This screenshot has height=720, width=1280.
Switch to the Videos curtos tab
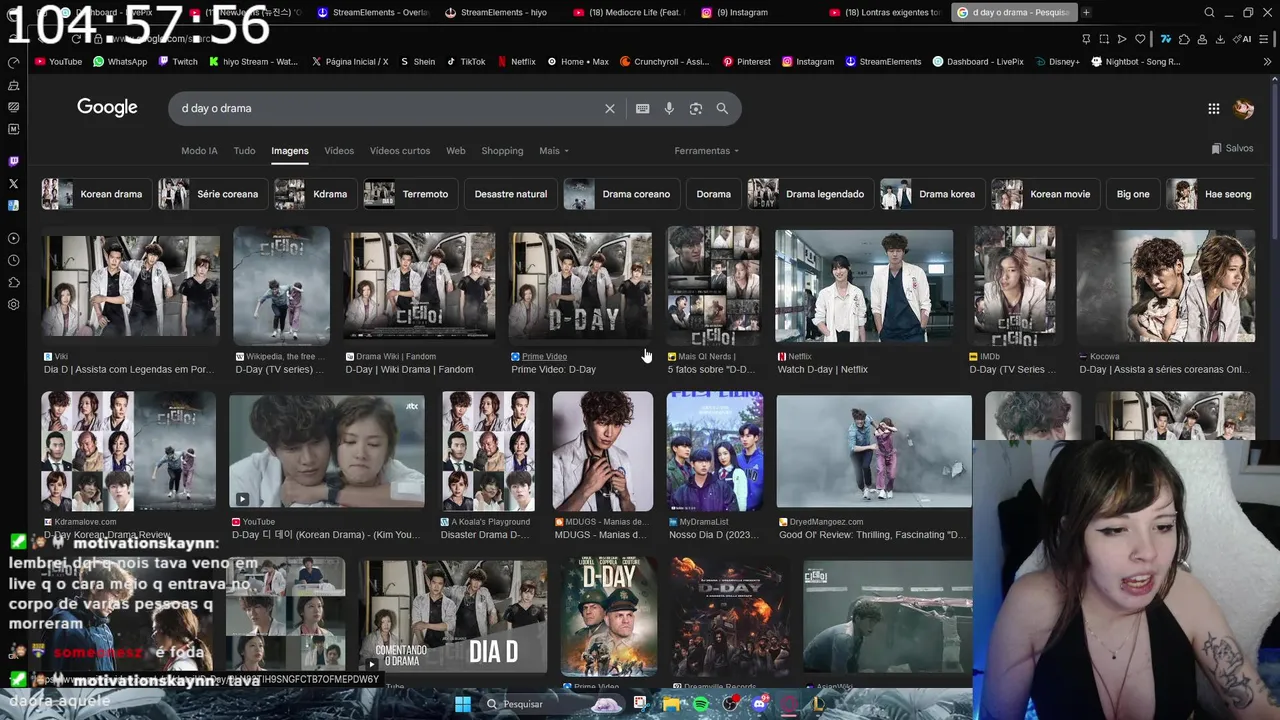[x=400, y=151]
